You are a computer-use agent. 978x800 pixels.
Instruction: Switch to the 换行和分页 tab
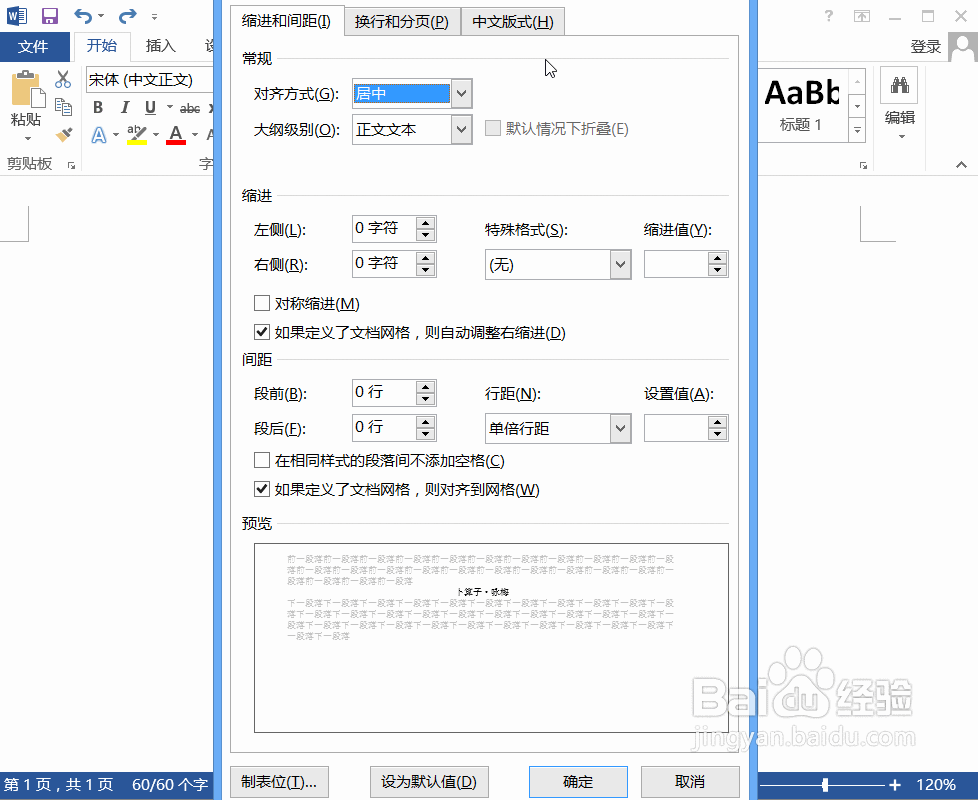point(401,21)
